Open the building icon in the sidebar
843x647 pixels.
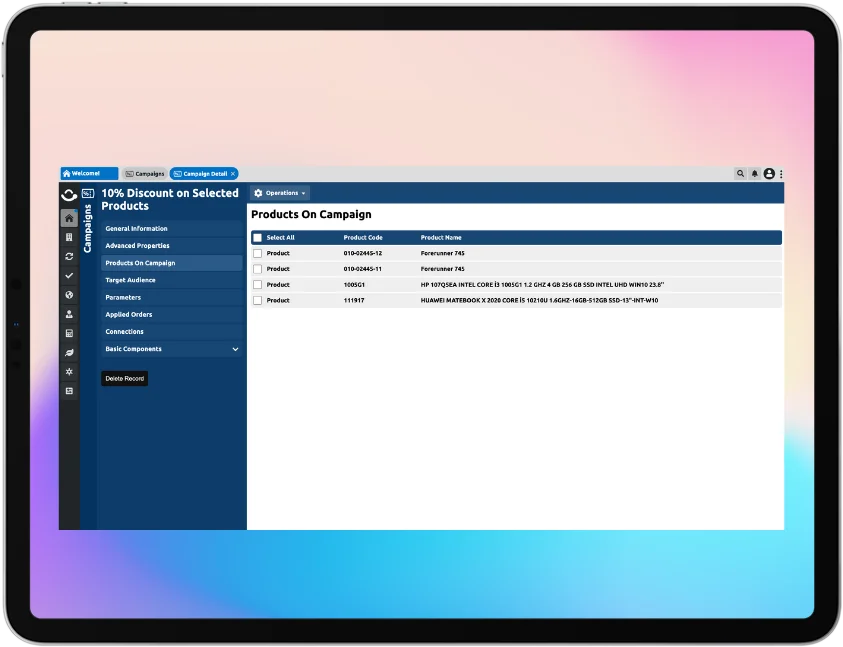(x=69, y=237)
